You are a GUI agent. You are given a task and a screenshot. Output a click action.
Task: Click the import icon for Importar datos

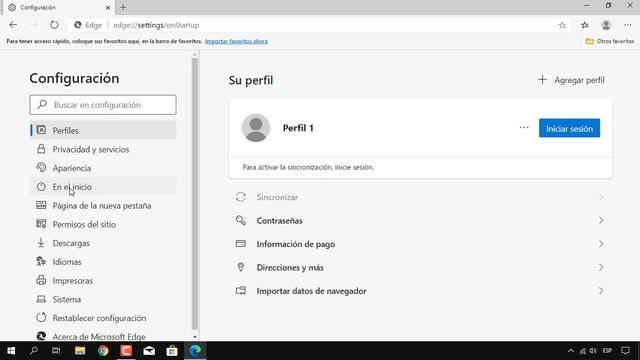tap(241, 291)
